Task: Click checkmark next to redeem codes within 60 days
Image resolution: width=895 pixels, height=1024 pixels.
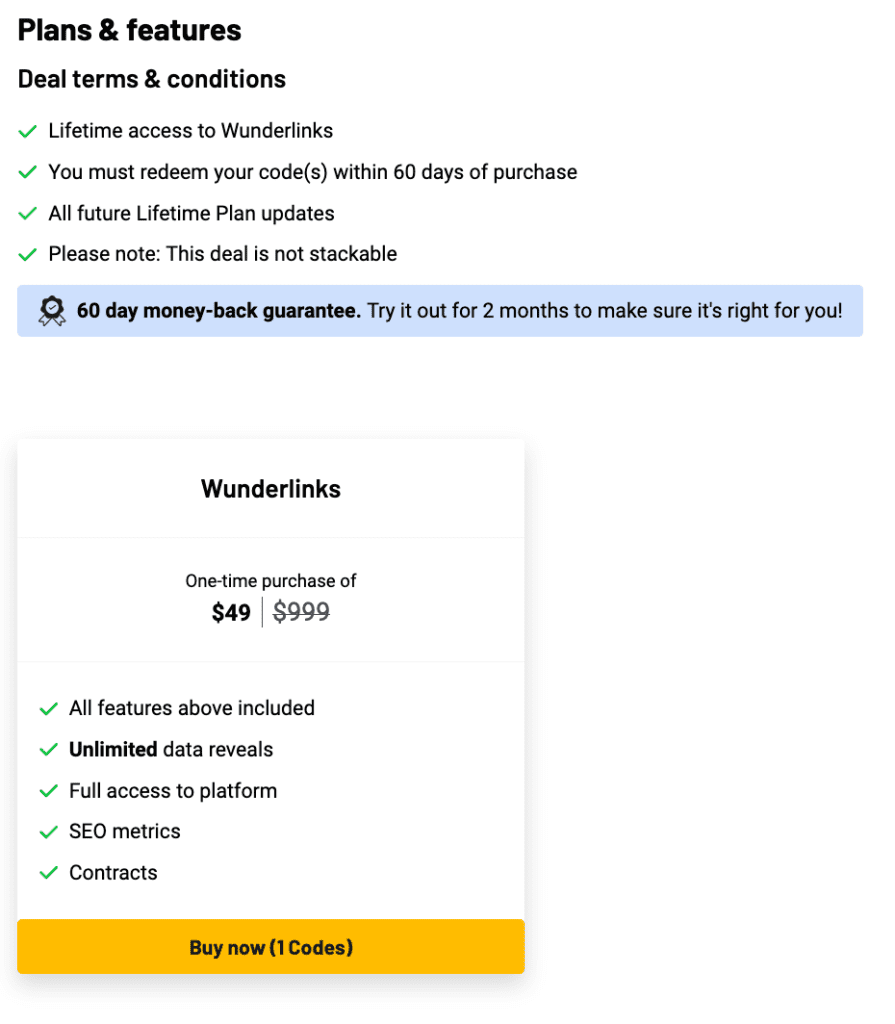Action: tap(27, 173)
